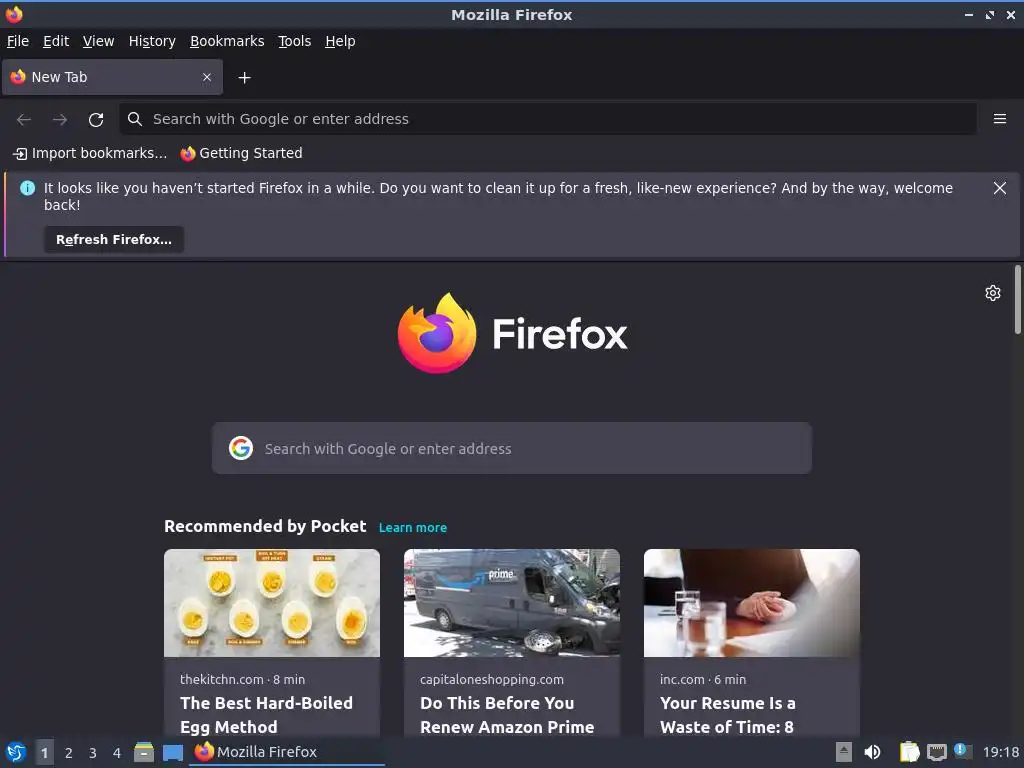Reload the current page

[96, 119]
